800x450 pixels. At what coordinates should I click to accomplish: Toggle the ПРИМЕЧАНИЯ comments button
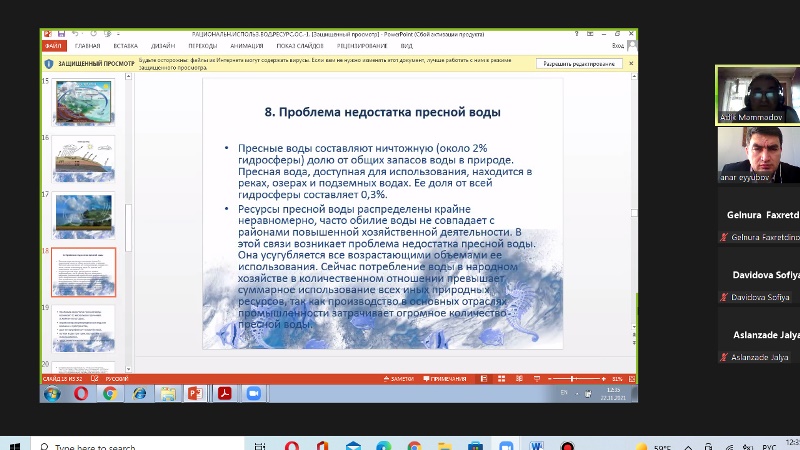445,379
